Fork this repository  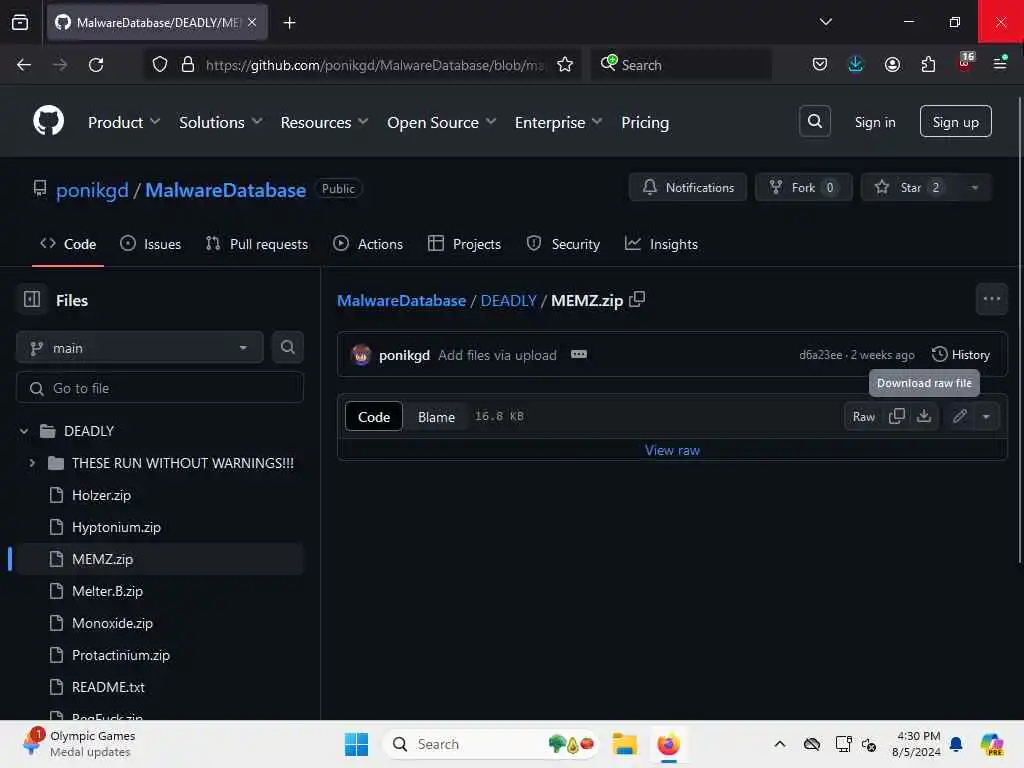804,187
